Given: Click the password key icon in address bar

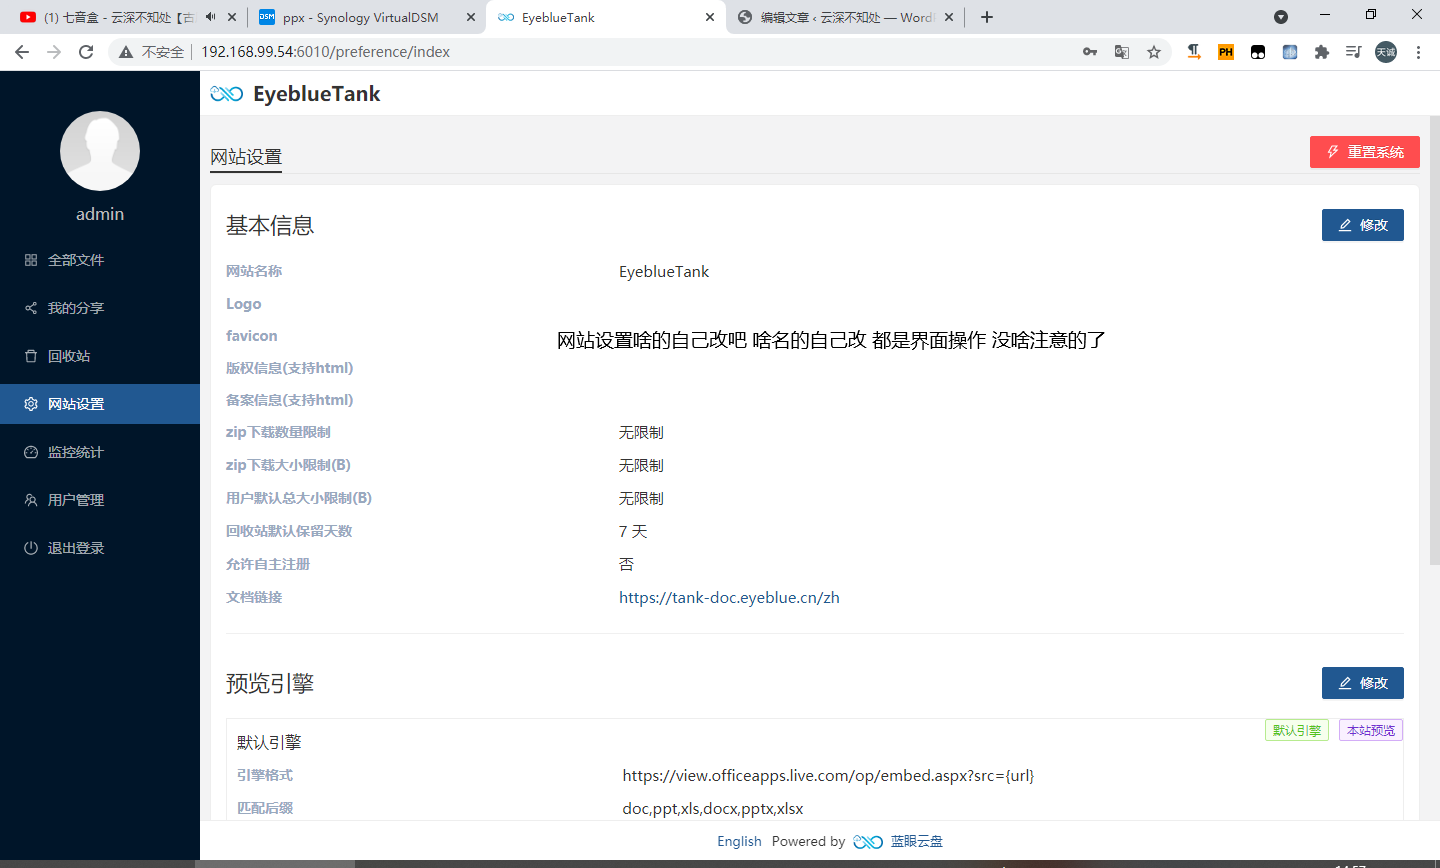Looking at the screenshot, I should coord(1090,51).
